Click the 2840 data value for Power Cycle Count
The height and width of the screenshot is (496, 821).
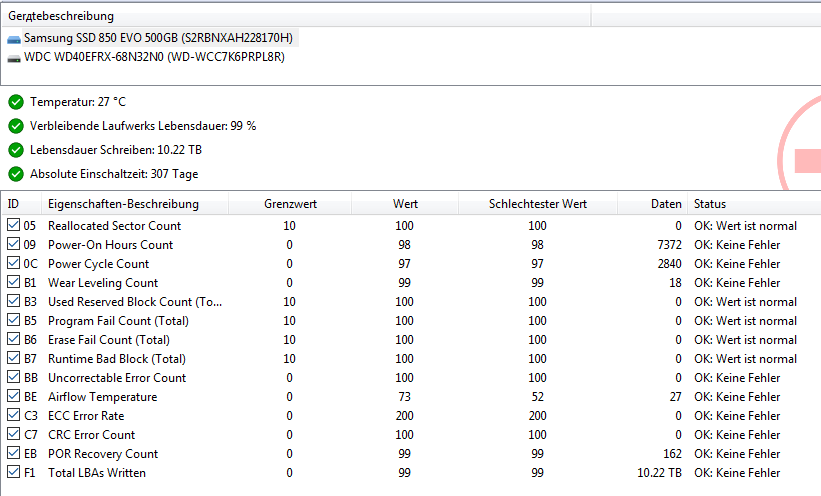tap(670, 263)
